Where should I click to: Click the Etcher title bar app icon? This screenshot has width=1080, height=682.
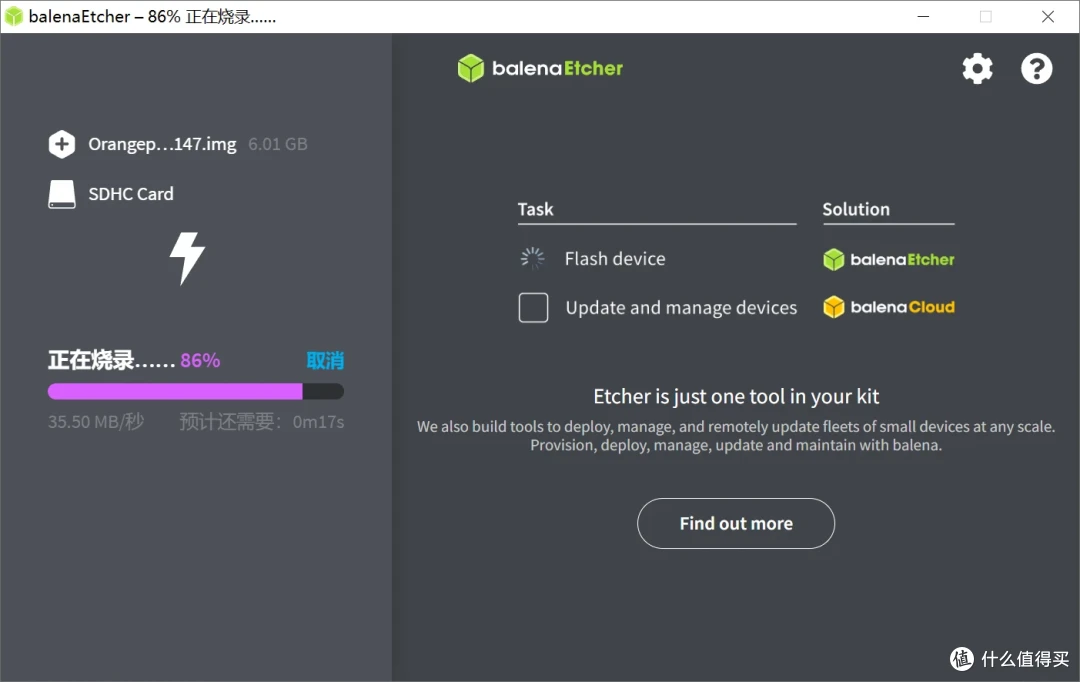point(14,17)
